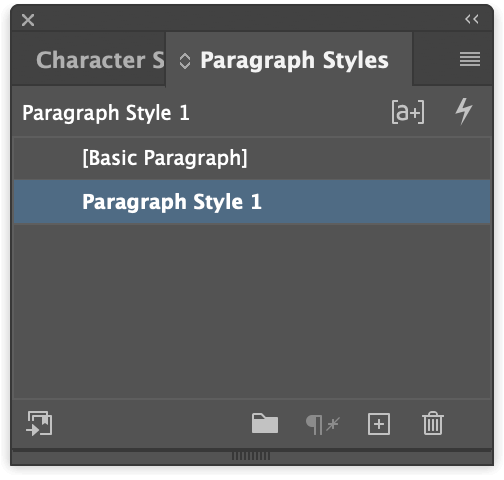Toggle the style override highlighter [a+]
Viewport: 504px width, 480px height.
point(408,112)
